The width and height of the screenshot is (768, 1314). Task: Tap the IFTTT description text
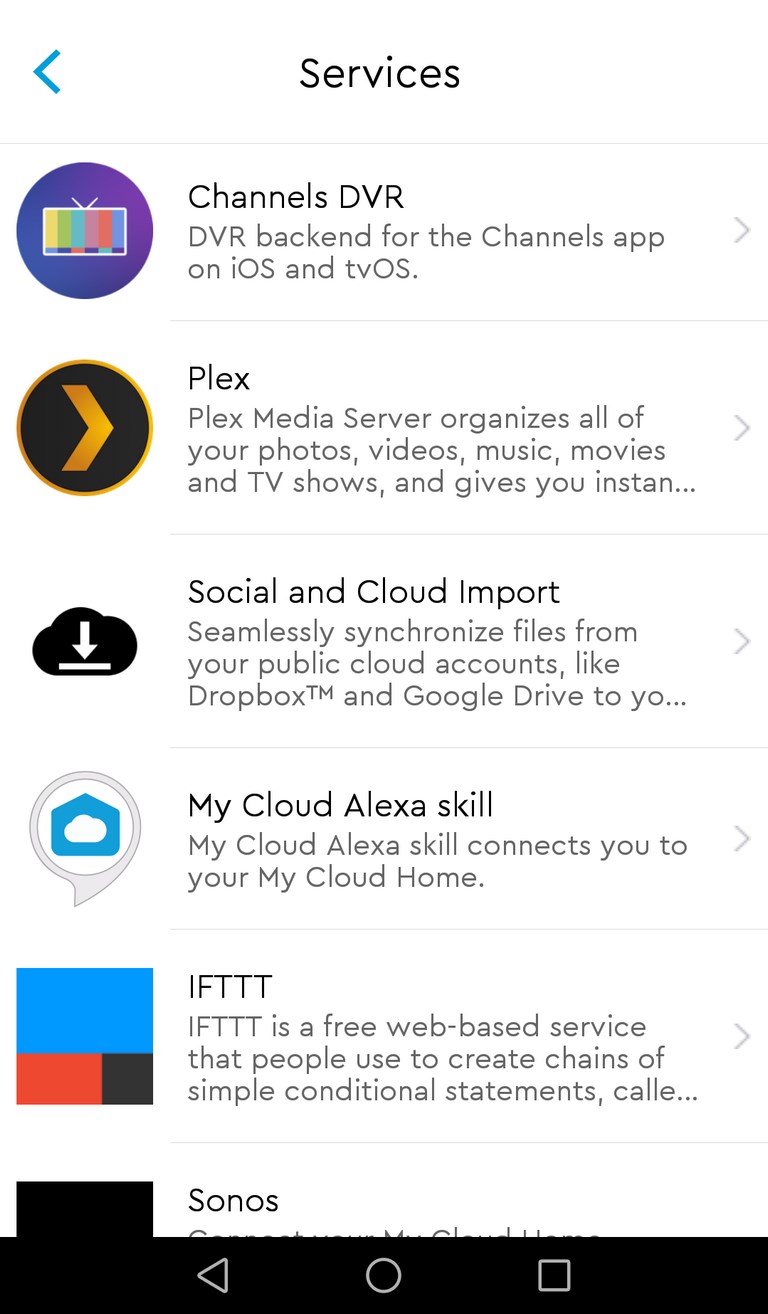(x=443, y=1058)
